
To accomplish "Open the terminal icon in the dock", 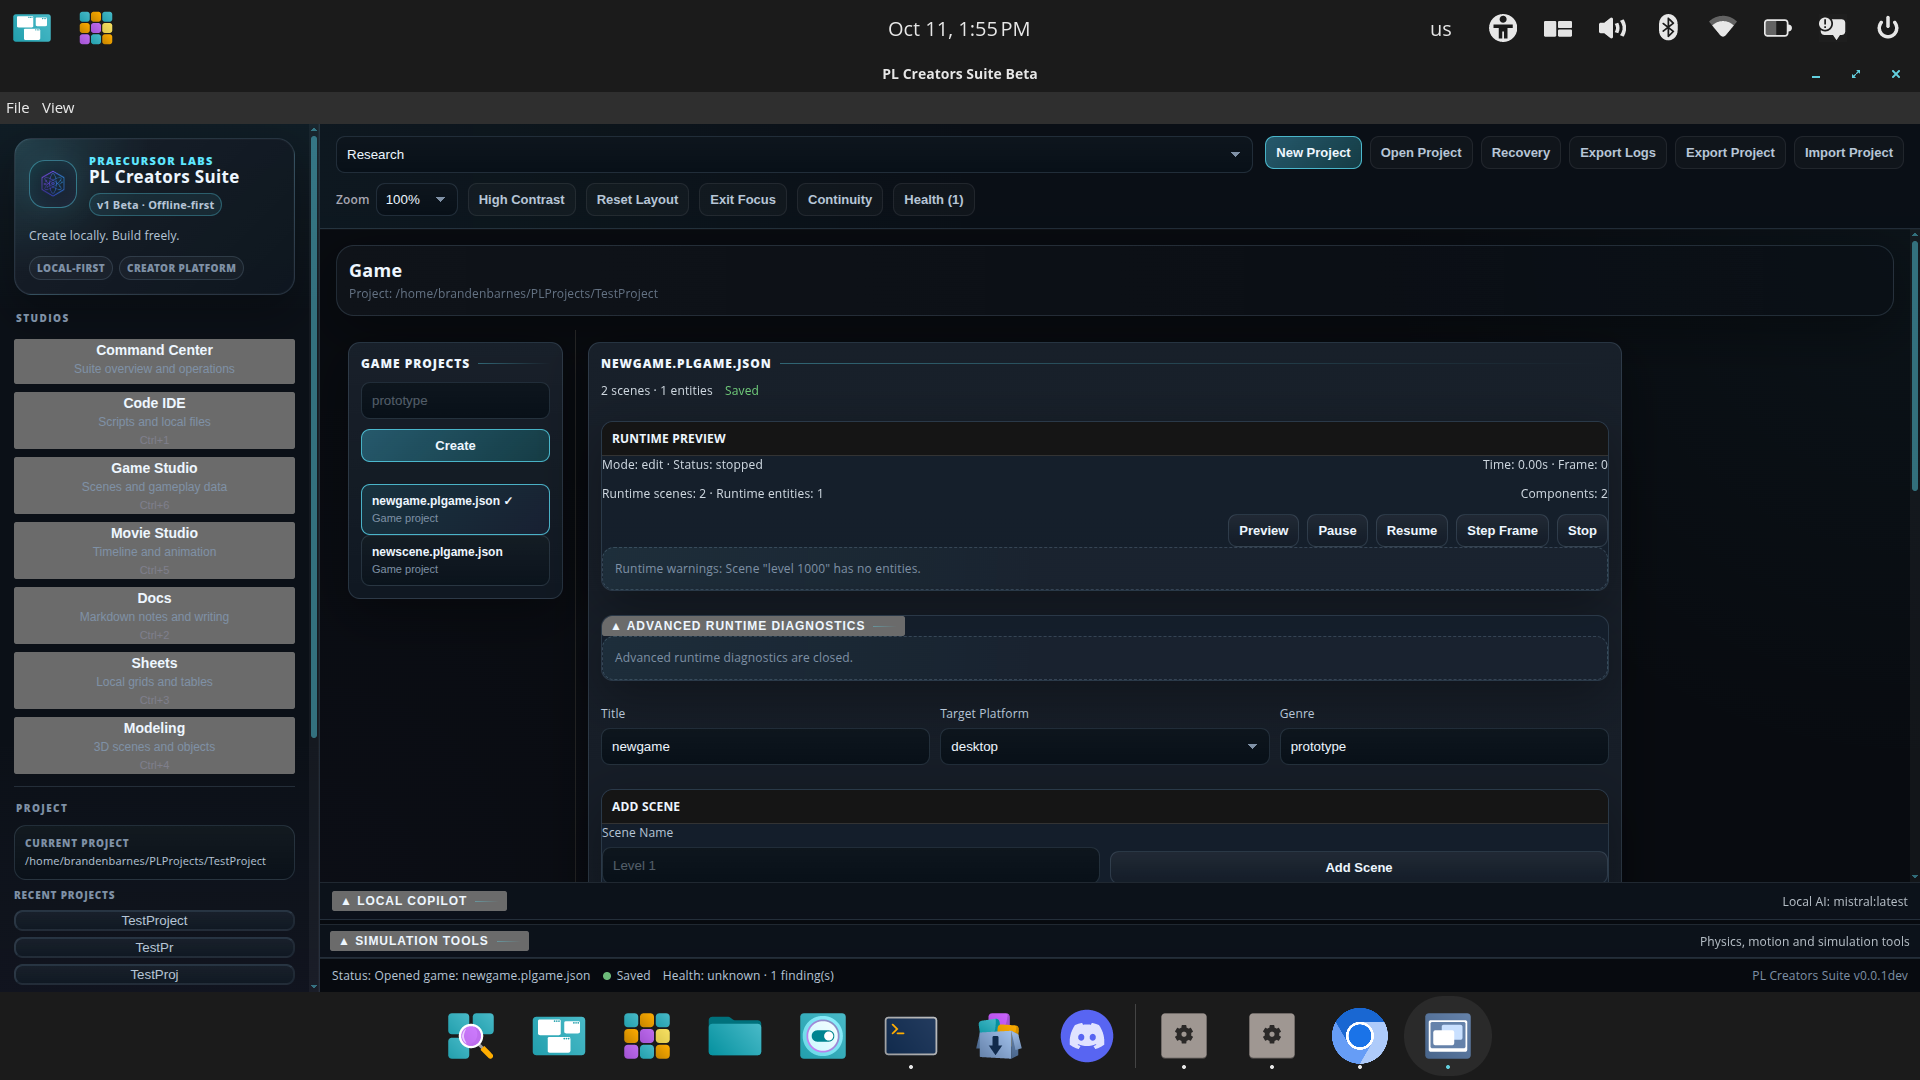I will (911, 1036).
